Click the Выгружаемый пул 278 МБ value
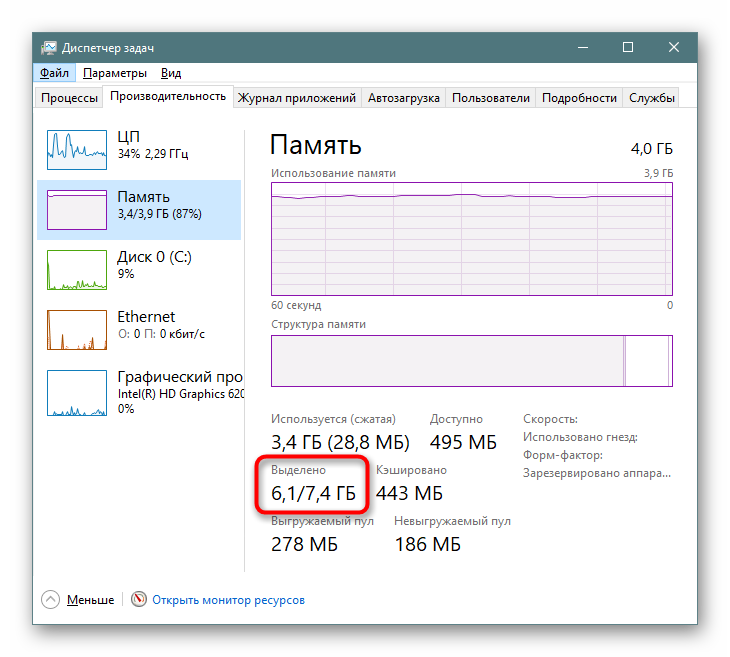The height and width of the screenshot is (657, 730). coord(304,544)
